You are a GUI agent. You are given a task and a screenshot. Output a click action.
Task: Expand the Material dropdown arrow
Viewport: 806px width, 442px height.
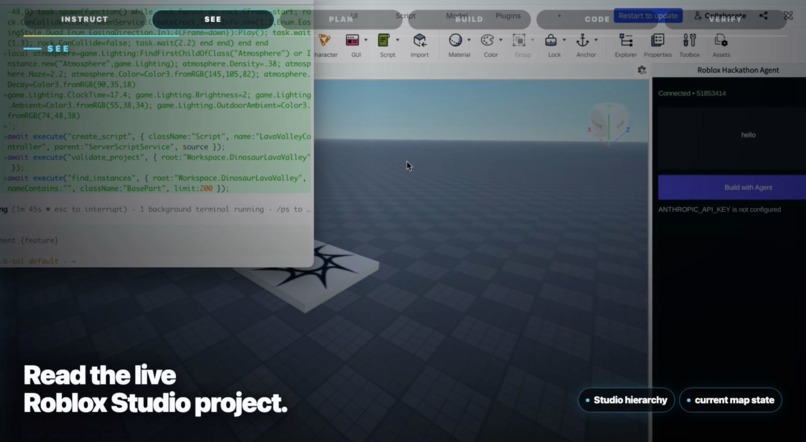tap(469, 40)
